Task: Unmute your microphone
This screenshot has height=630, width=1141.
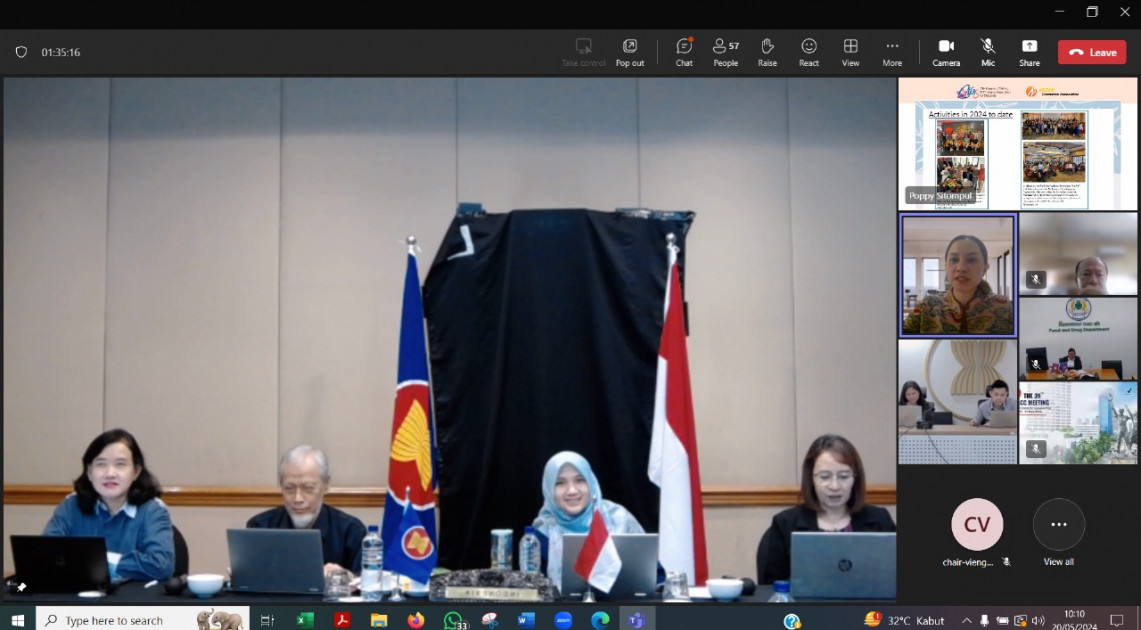Action: pos(987,52)
